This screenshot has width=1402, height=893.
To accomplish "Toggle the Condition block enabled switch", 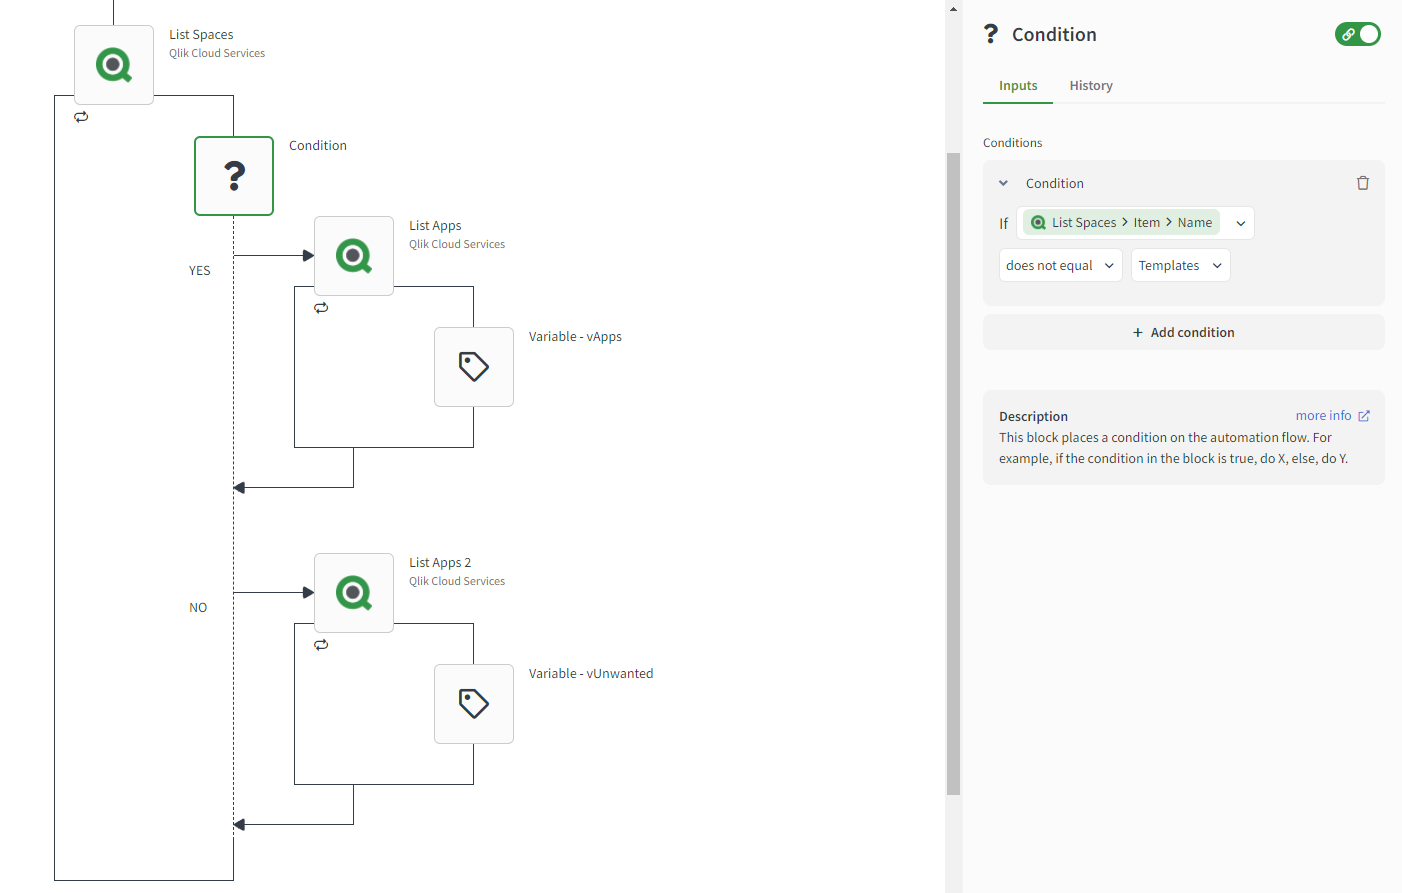I will point(1358,34).
